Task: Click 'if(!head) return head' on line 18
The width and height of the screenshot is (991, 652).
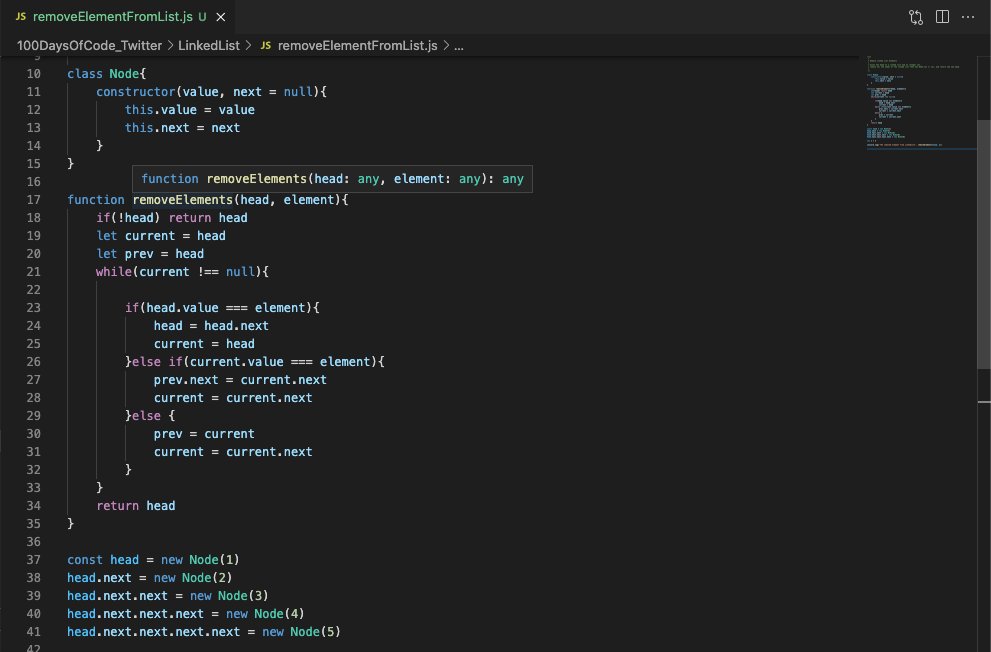Action: [x=172, y=218]
